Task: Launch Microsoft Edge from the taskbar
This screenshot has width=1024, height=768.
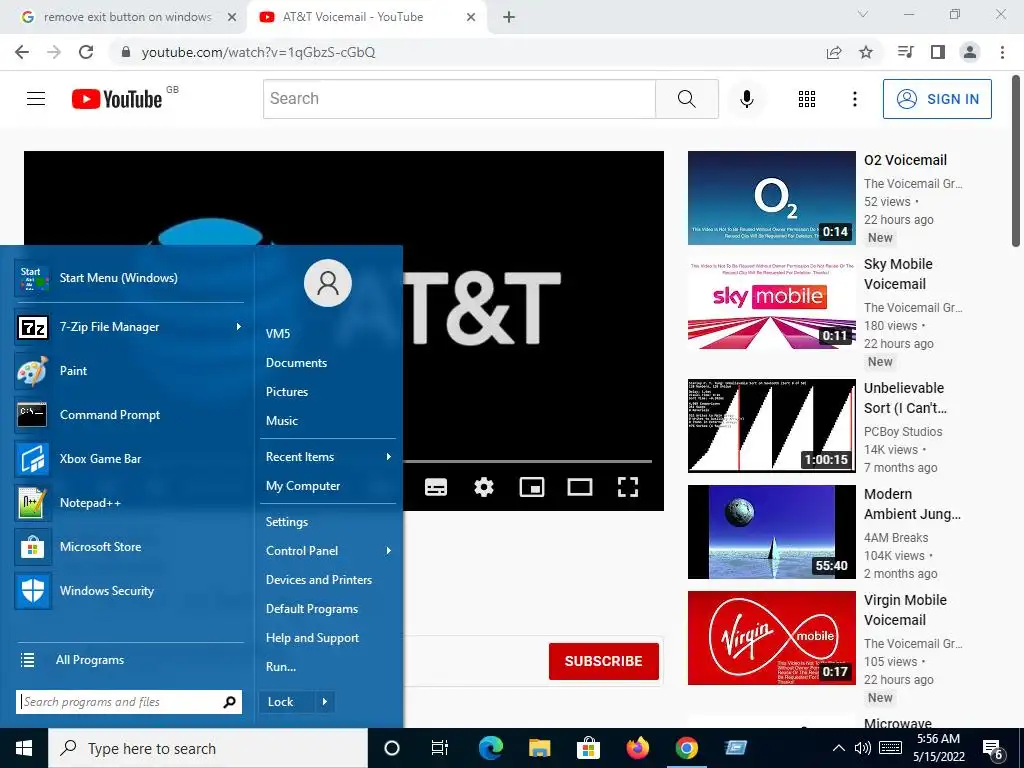Action: [490, 748]
